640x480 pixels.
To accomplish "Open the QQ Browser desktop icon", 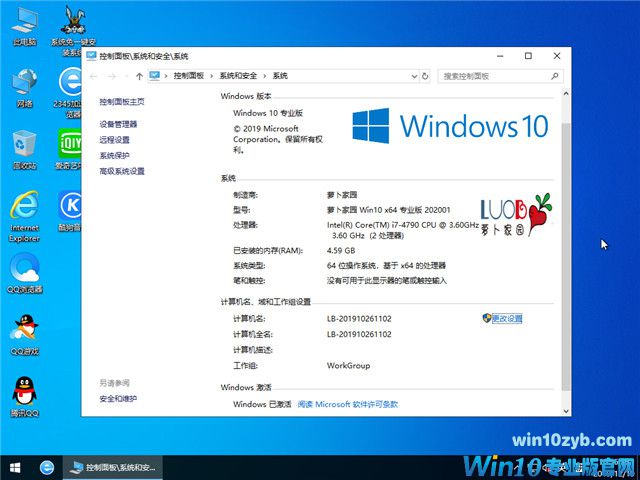I will pos(25,273).
